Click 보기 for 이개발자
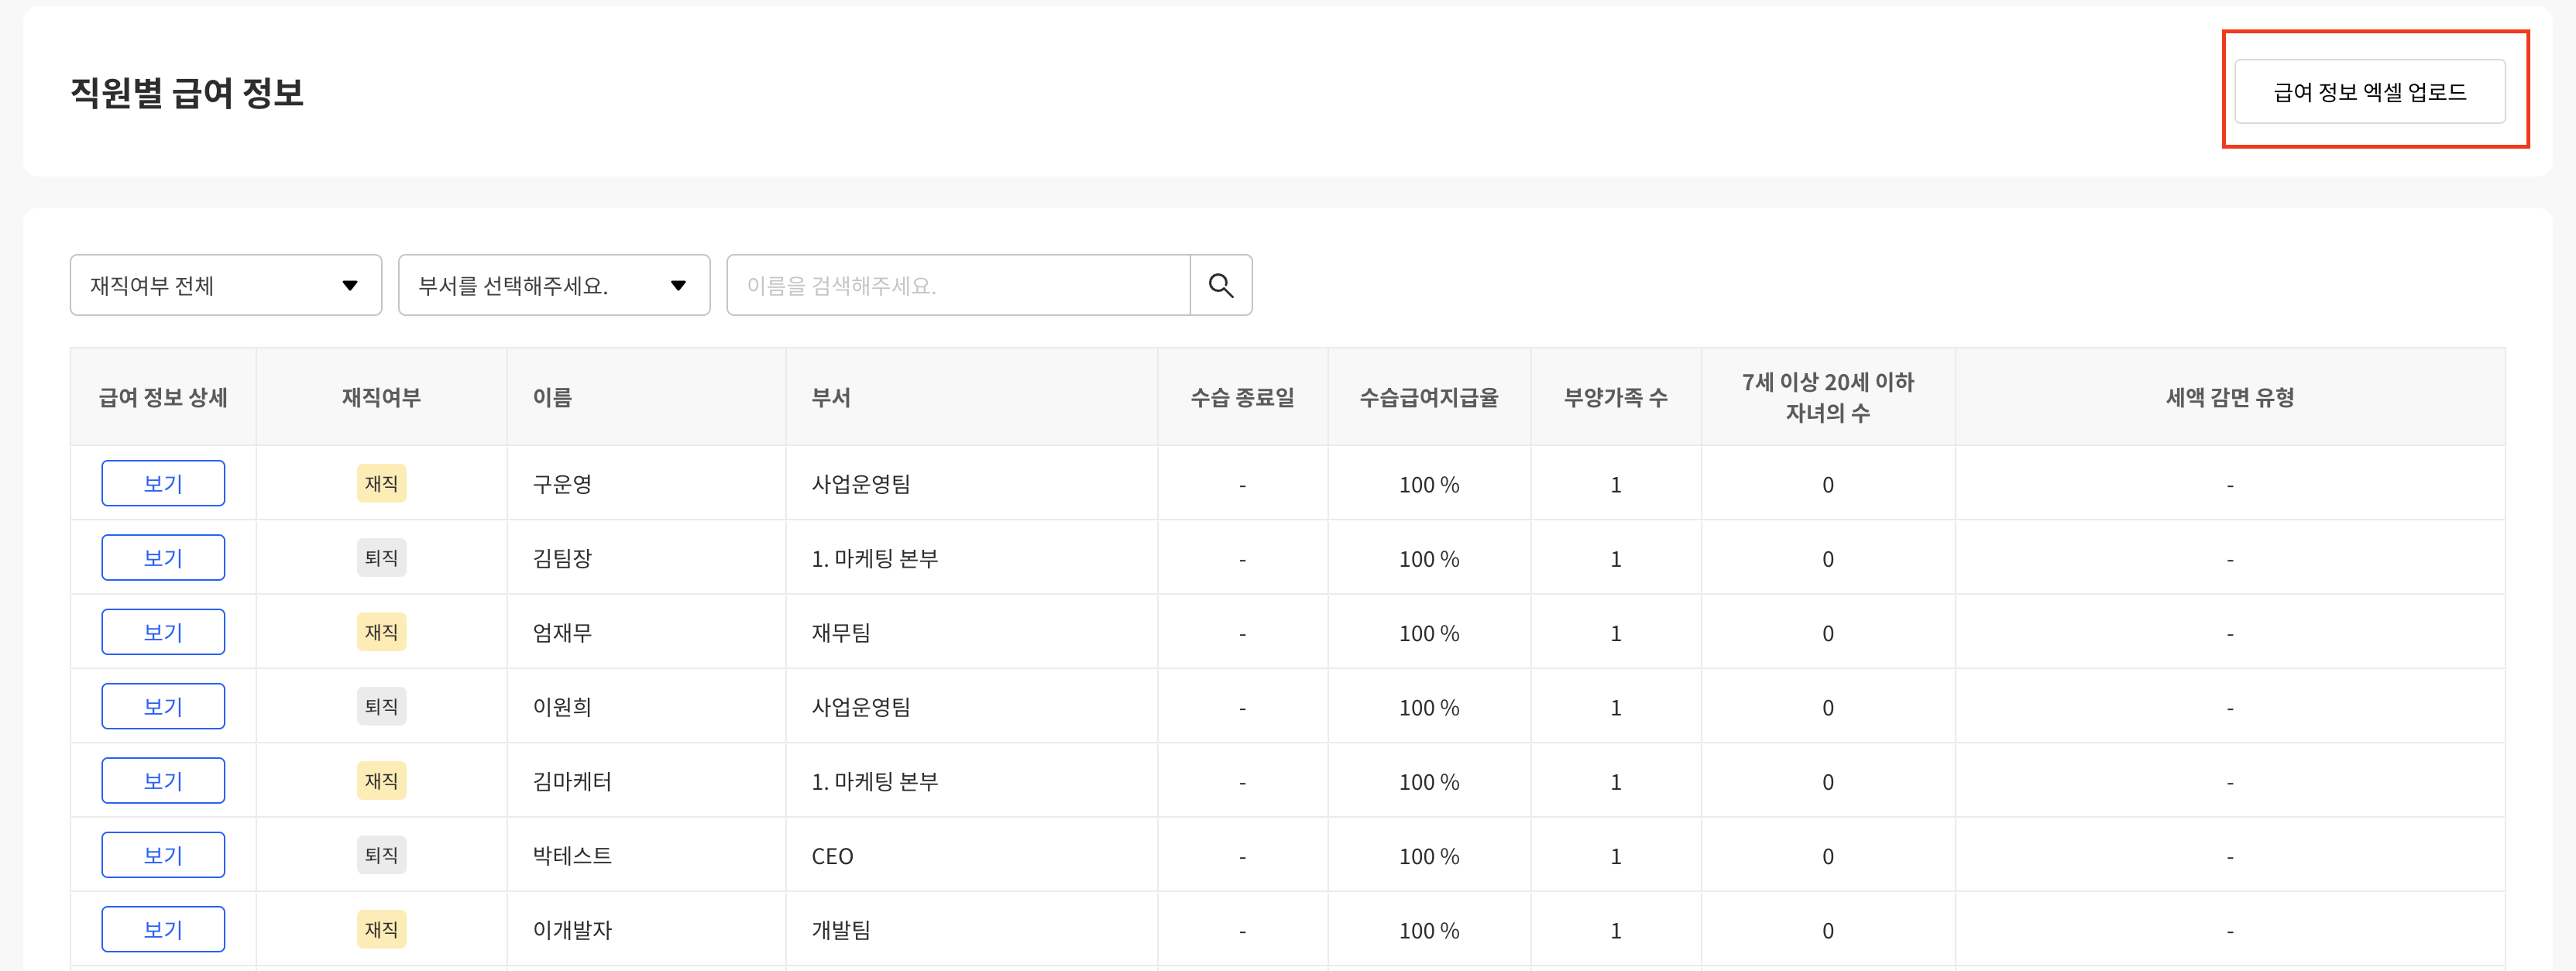The height and width of the screenshot is (971, 2576). tap(163, 929)
